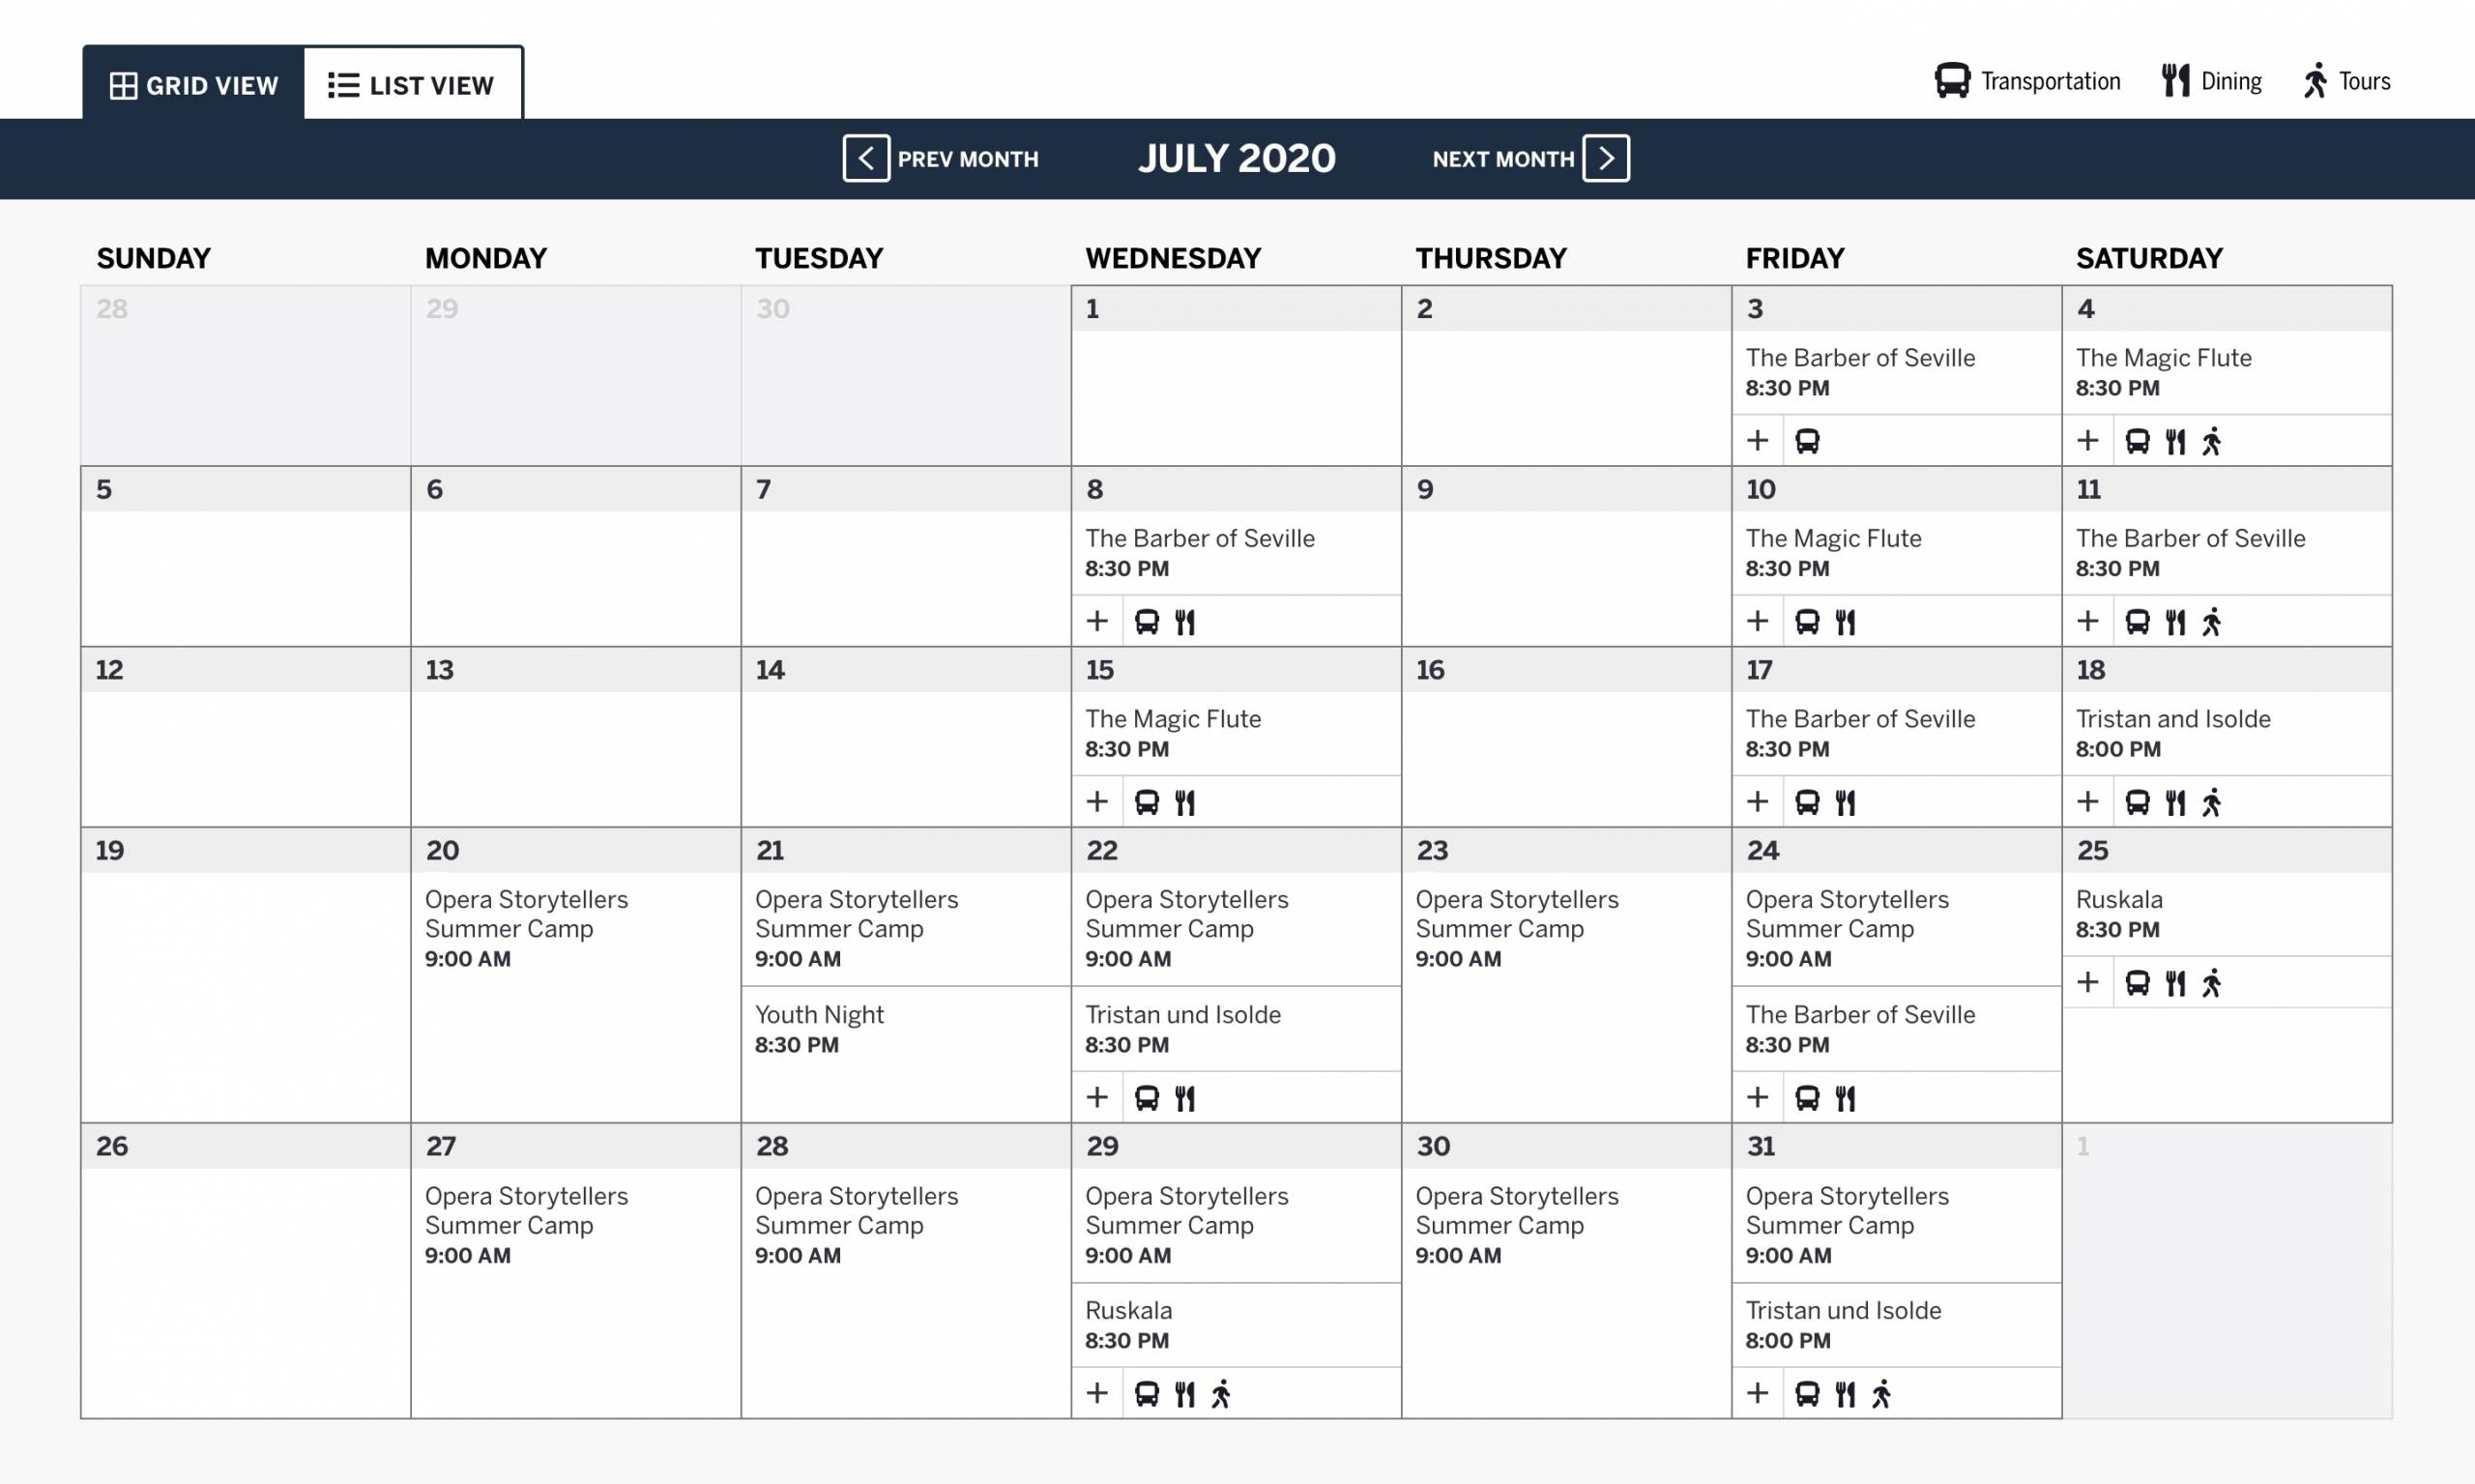Go to previous month arrow
Screen dimensions: 2475x1484
[866, 158]
